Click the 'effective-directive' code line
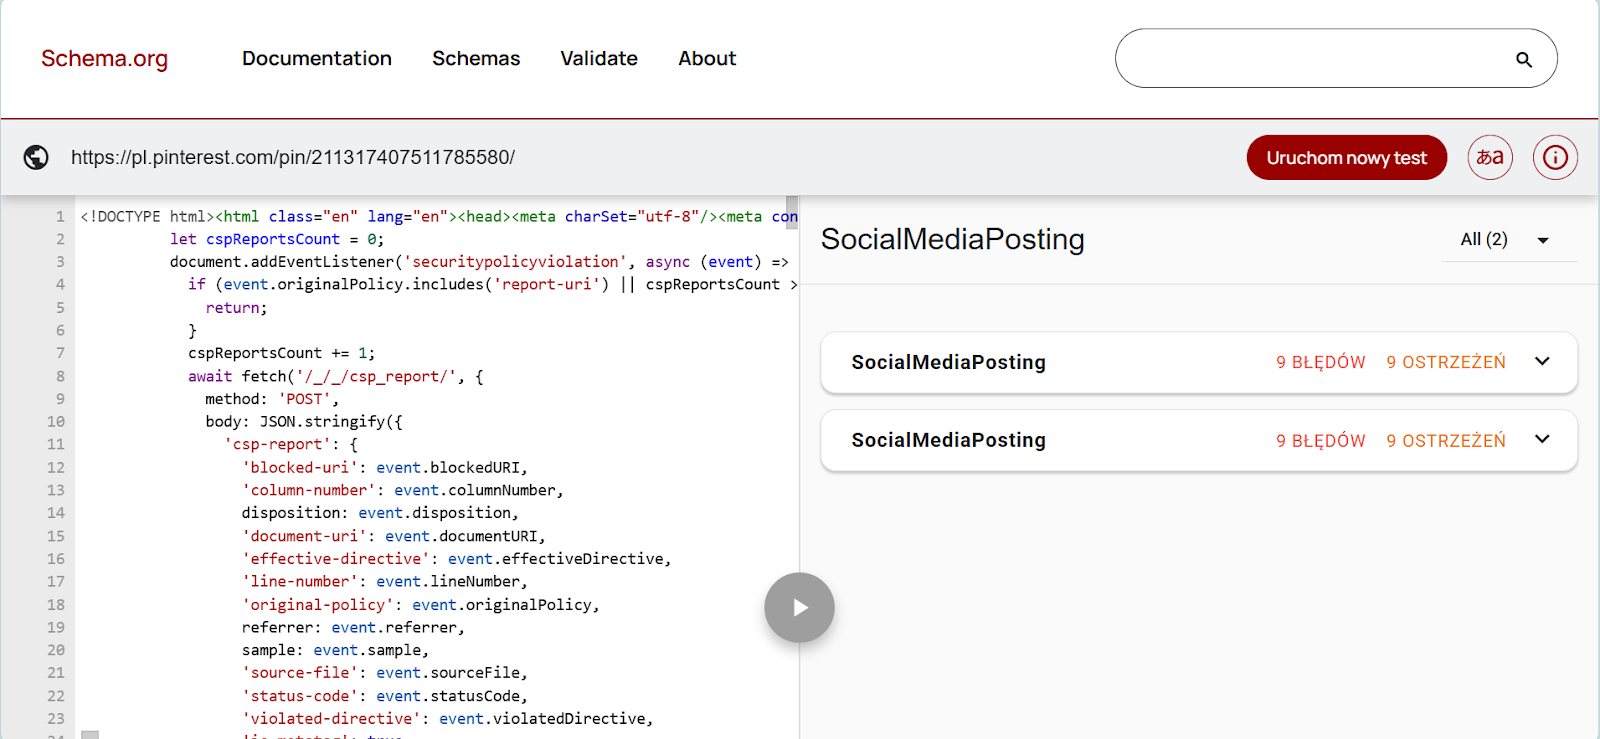Screen dimensions: 1600x739 457,559
